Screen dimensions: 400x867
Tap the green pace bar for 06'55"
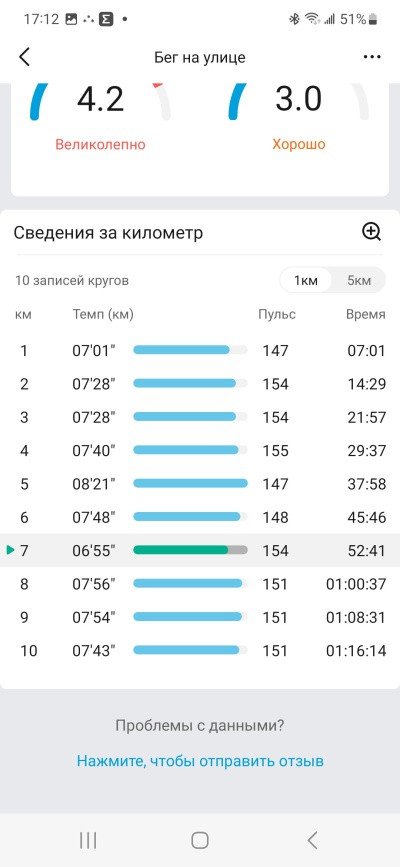(190, 550)
